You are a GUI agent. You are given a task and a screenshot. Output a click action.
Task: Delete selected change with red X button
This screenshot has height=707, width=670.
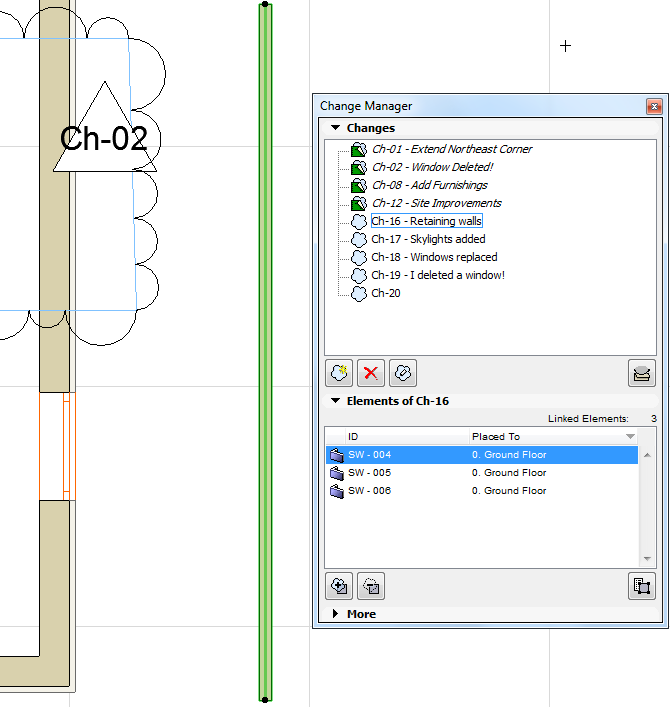[371, 373]
